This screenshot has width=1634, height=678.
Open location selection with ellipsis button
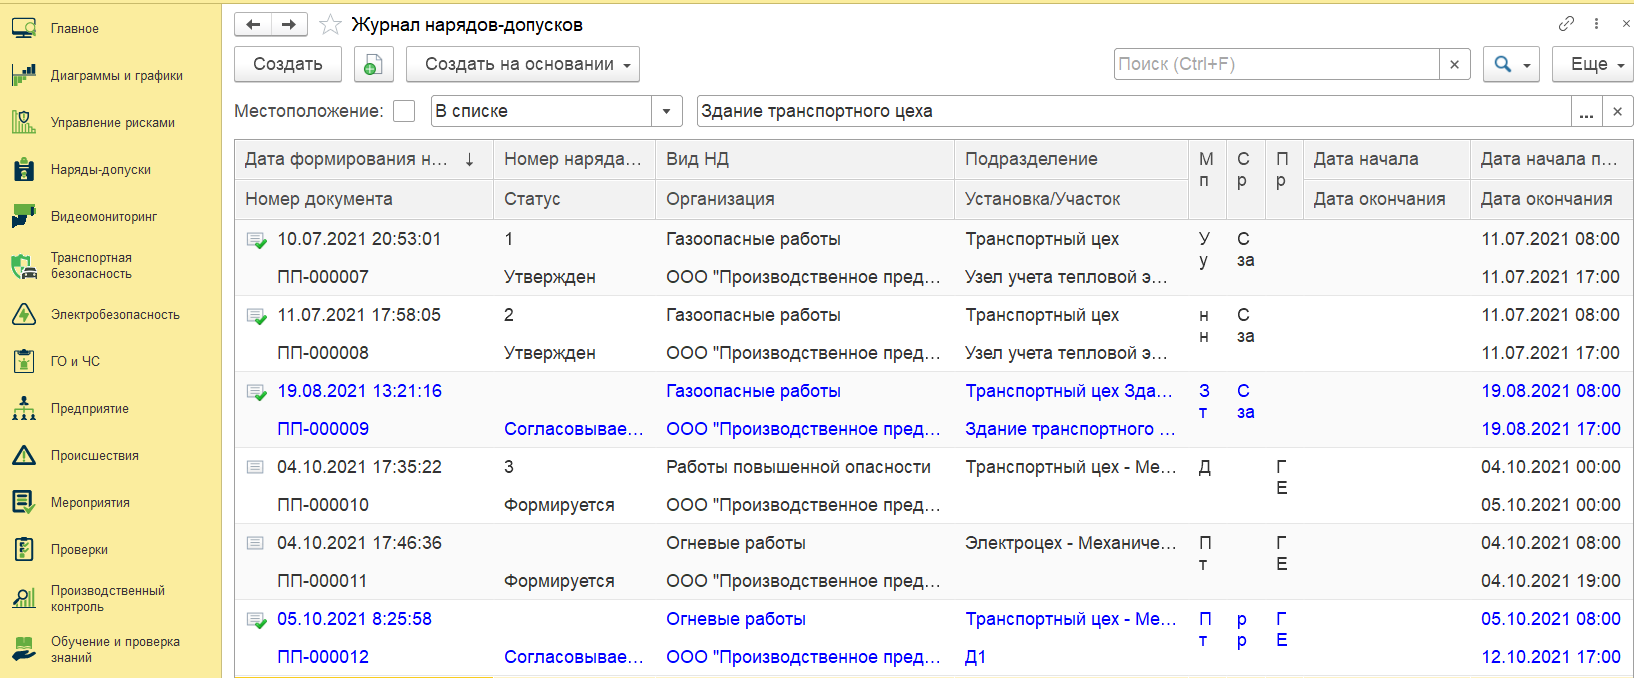click(1587, 112)
